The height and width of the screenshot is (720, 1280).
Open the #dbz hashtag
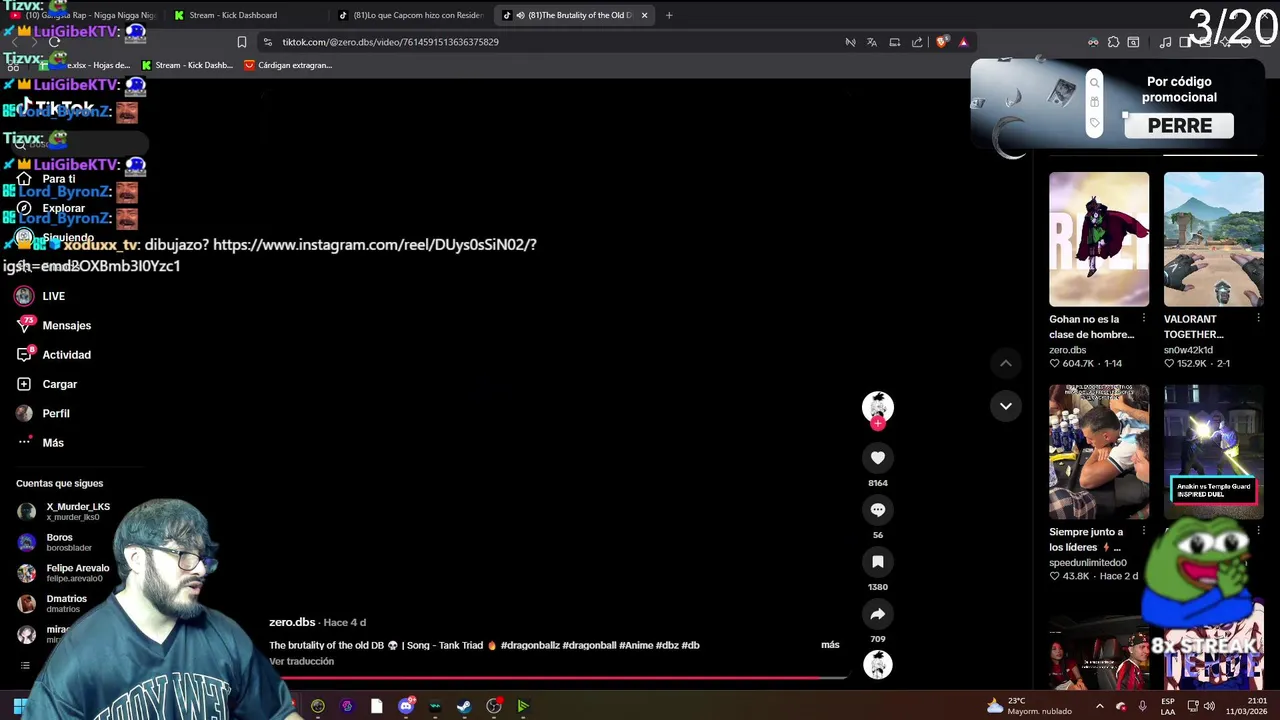667,645
